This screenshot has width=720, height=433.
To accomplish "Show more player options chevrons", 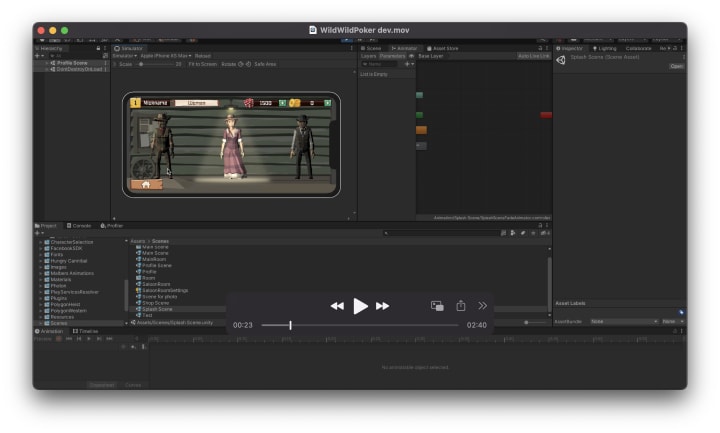I will 482,306.
